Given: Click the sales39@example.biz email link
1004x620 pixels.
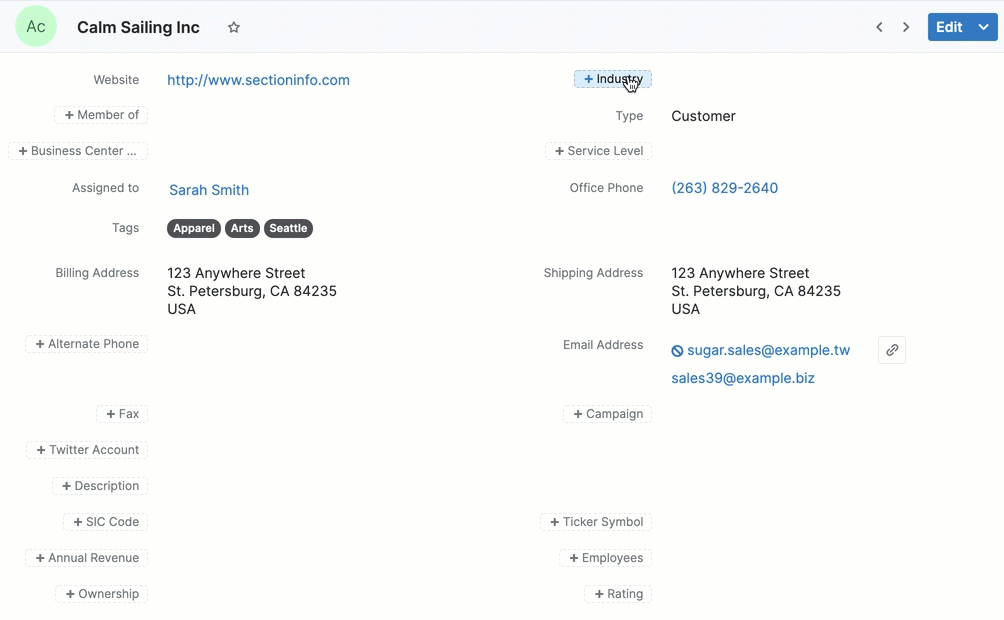Looking at the screenshot, I should pos(743,378).
